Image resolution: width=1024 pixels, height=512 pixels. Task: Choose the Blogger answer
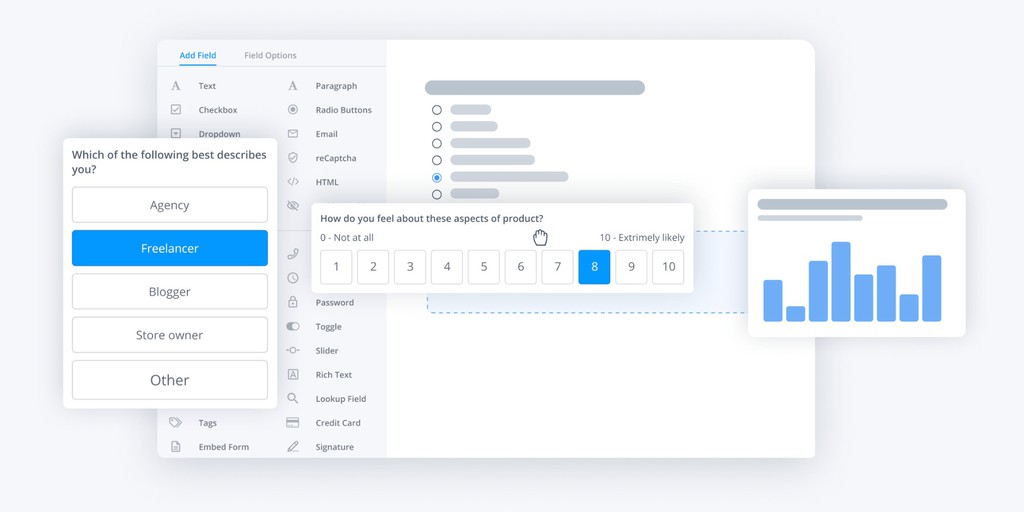point(170,291)
